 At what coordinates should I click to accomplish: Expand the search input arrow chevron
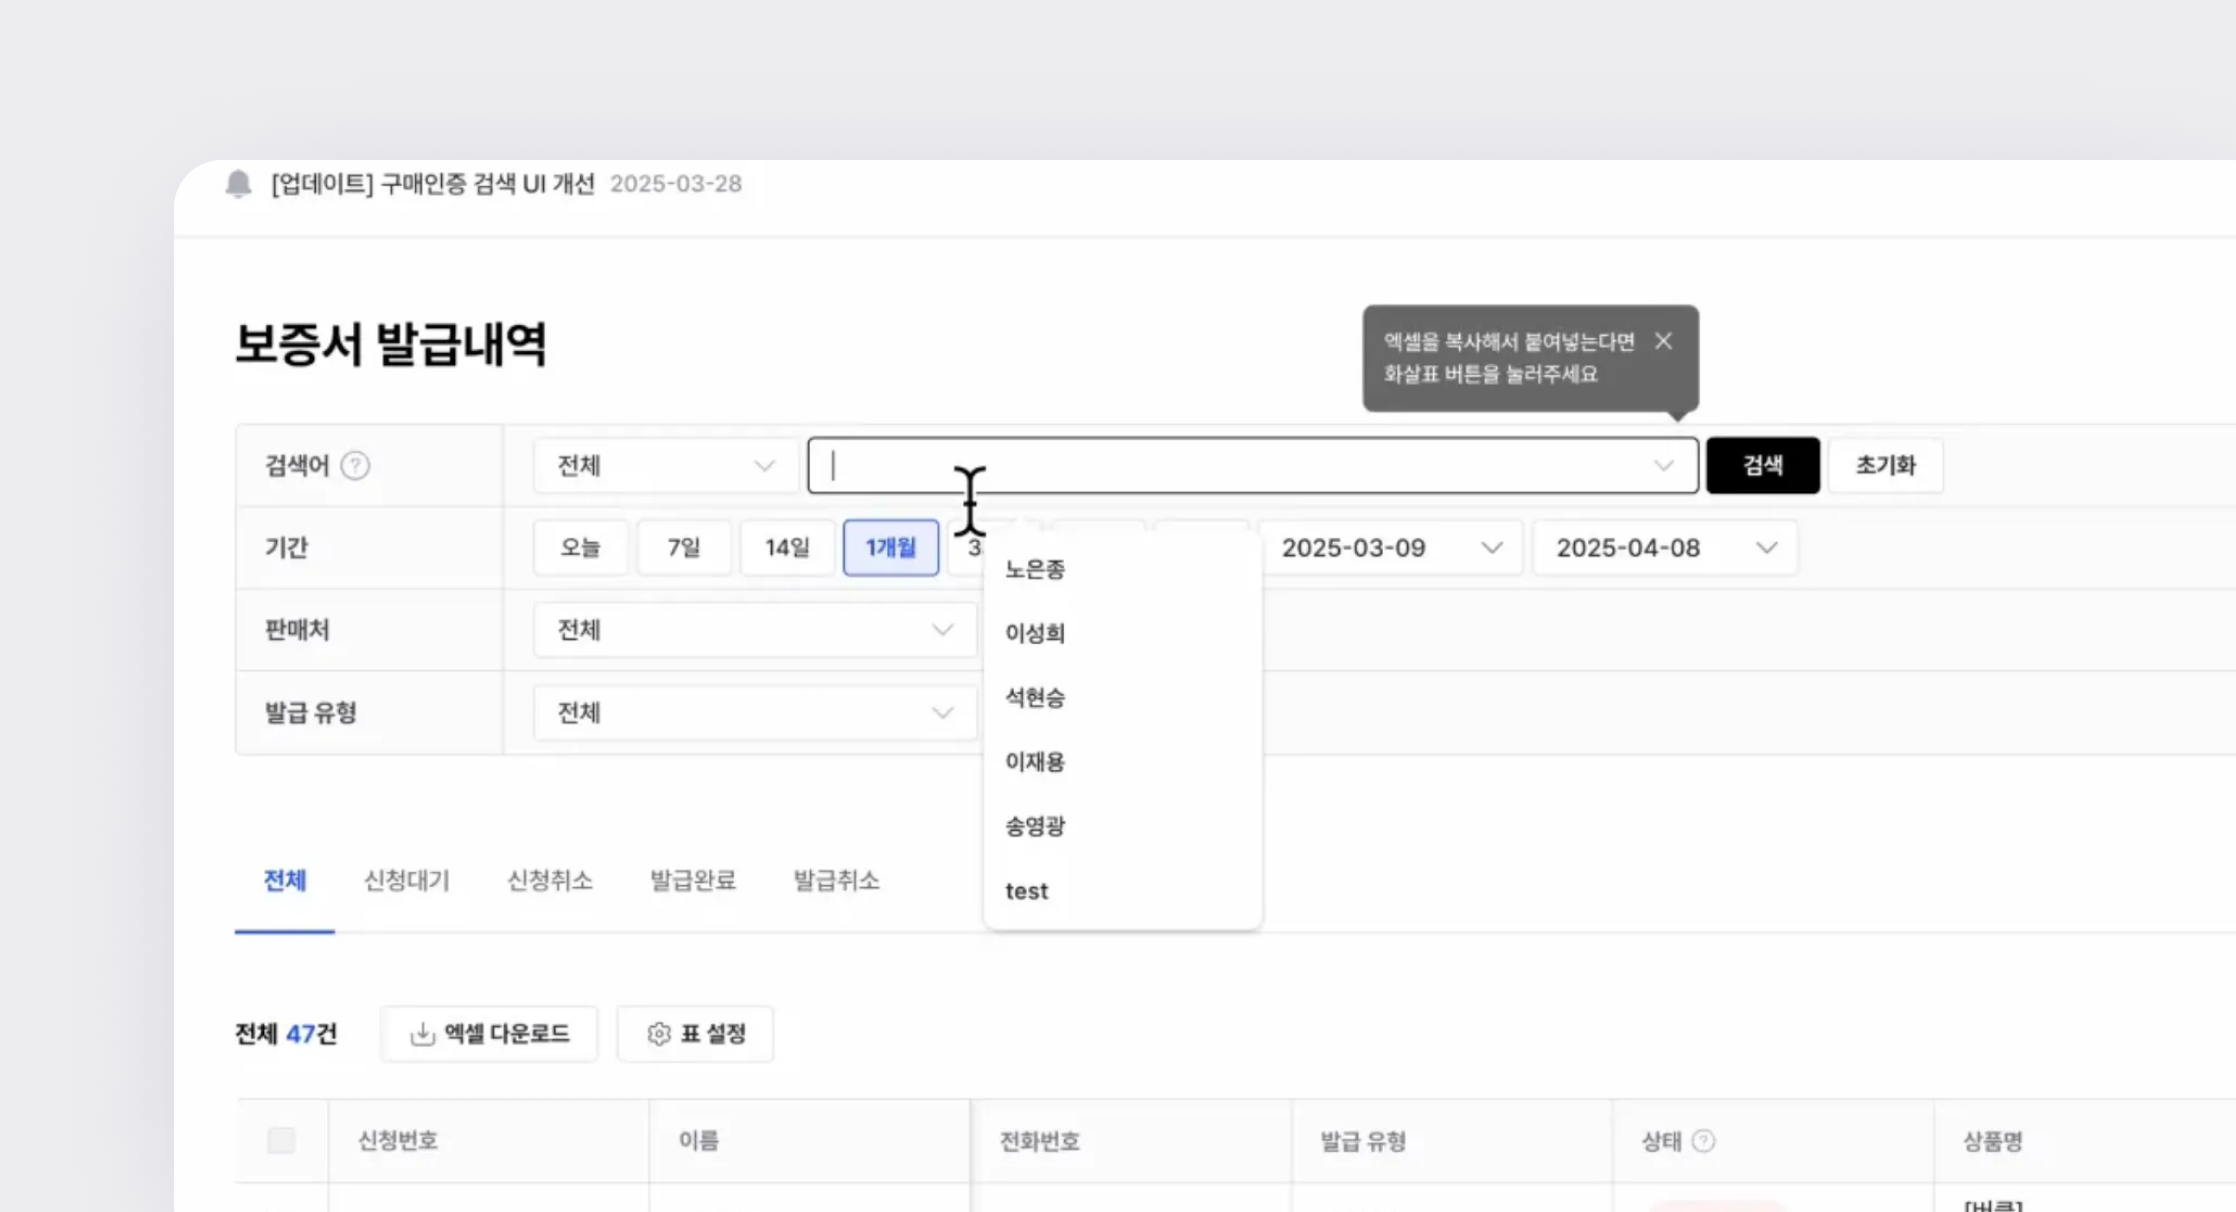coord(1663,466)
